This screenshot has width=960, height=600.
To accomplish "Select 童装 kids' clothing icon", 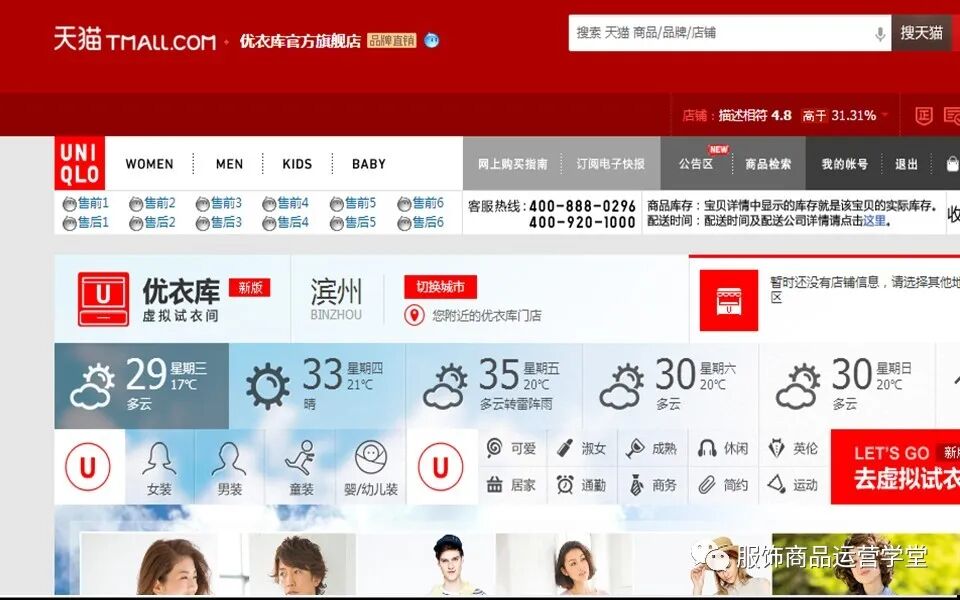I will point(301,467).
